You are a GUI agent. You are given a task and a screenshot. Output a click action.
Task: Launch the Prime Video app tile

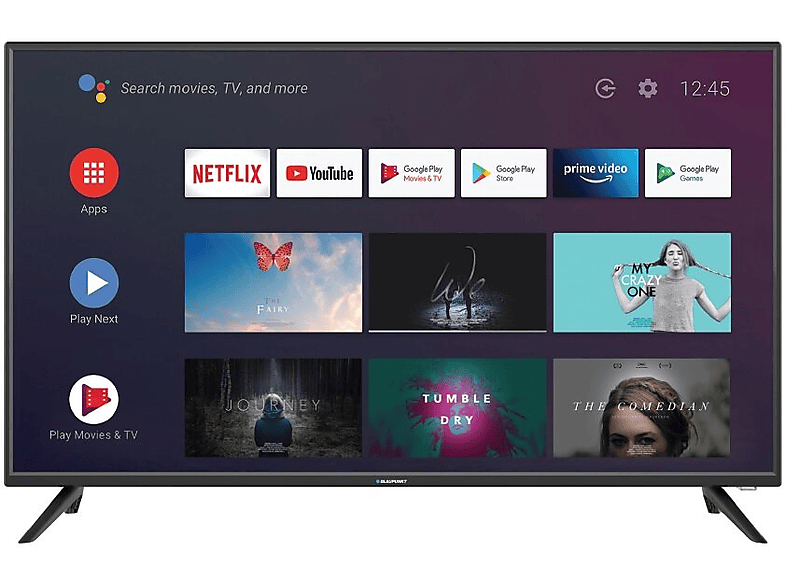[596, 173]
